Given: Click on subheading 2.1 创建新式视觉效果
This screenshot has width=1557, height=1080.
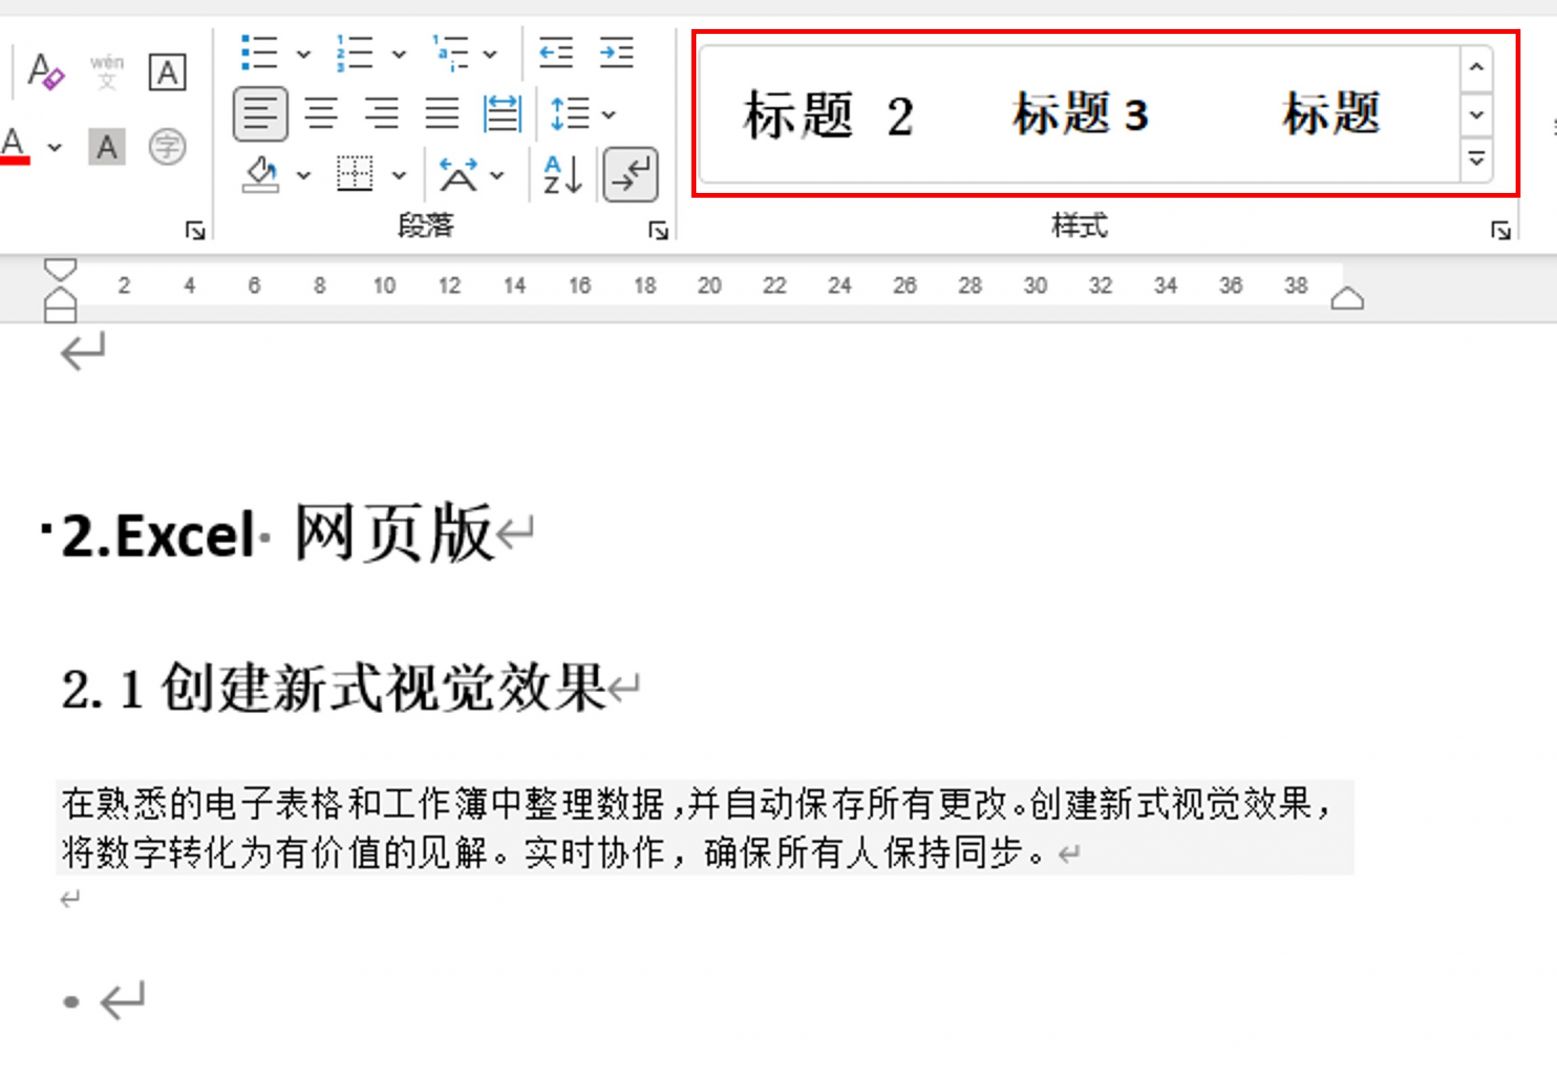Looking at the screenshot, I should 334,687.
